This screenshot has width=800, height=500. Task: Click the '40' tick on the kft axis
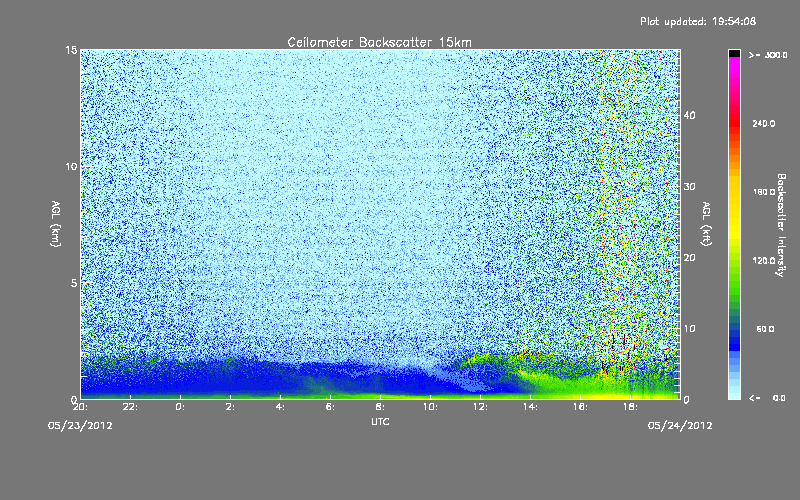(689, 116)
